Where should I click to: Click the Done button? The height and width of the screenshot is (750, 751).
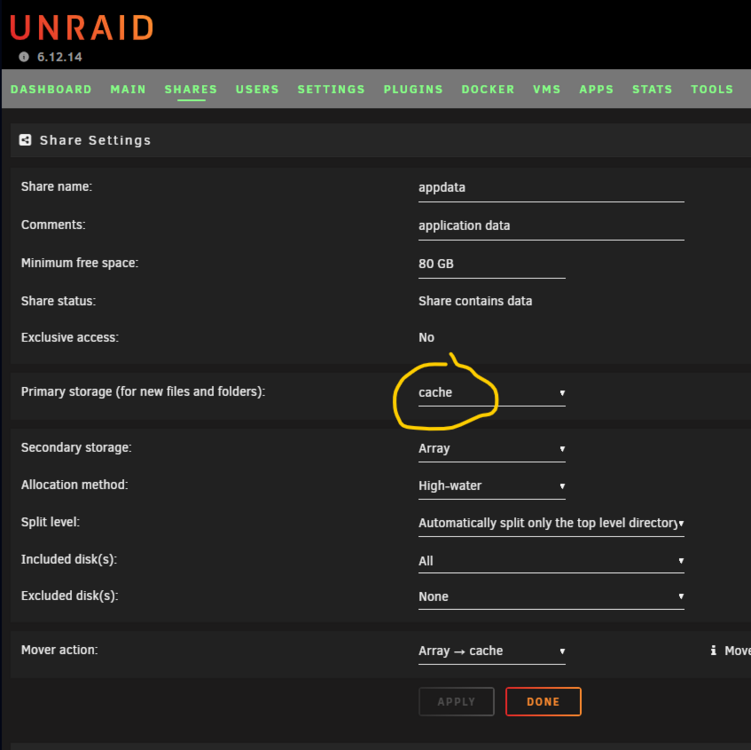(x=543, y=702)
